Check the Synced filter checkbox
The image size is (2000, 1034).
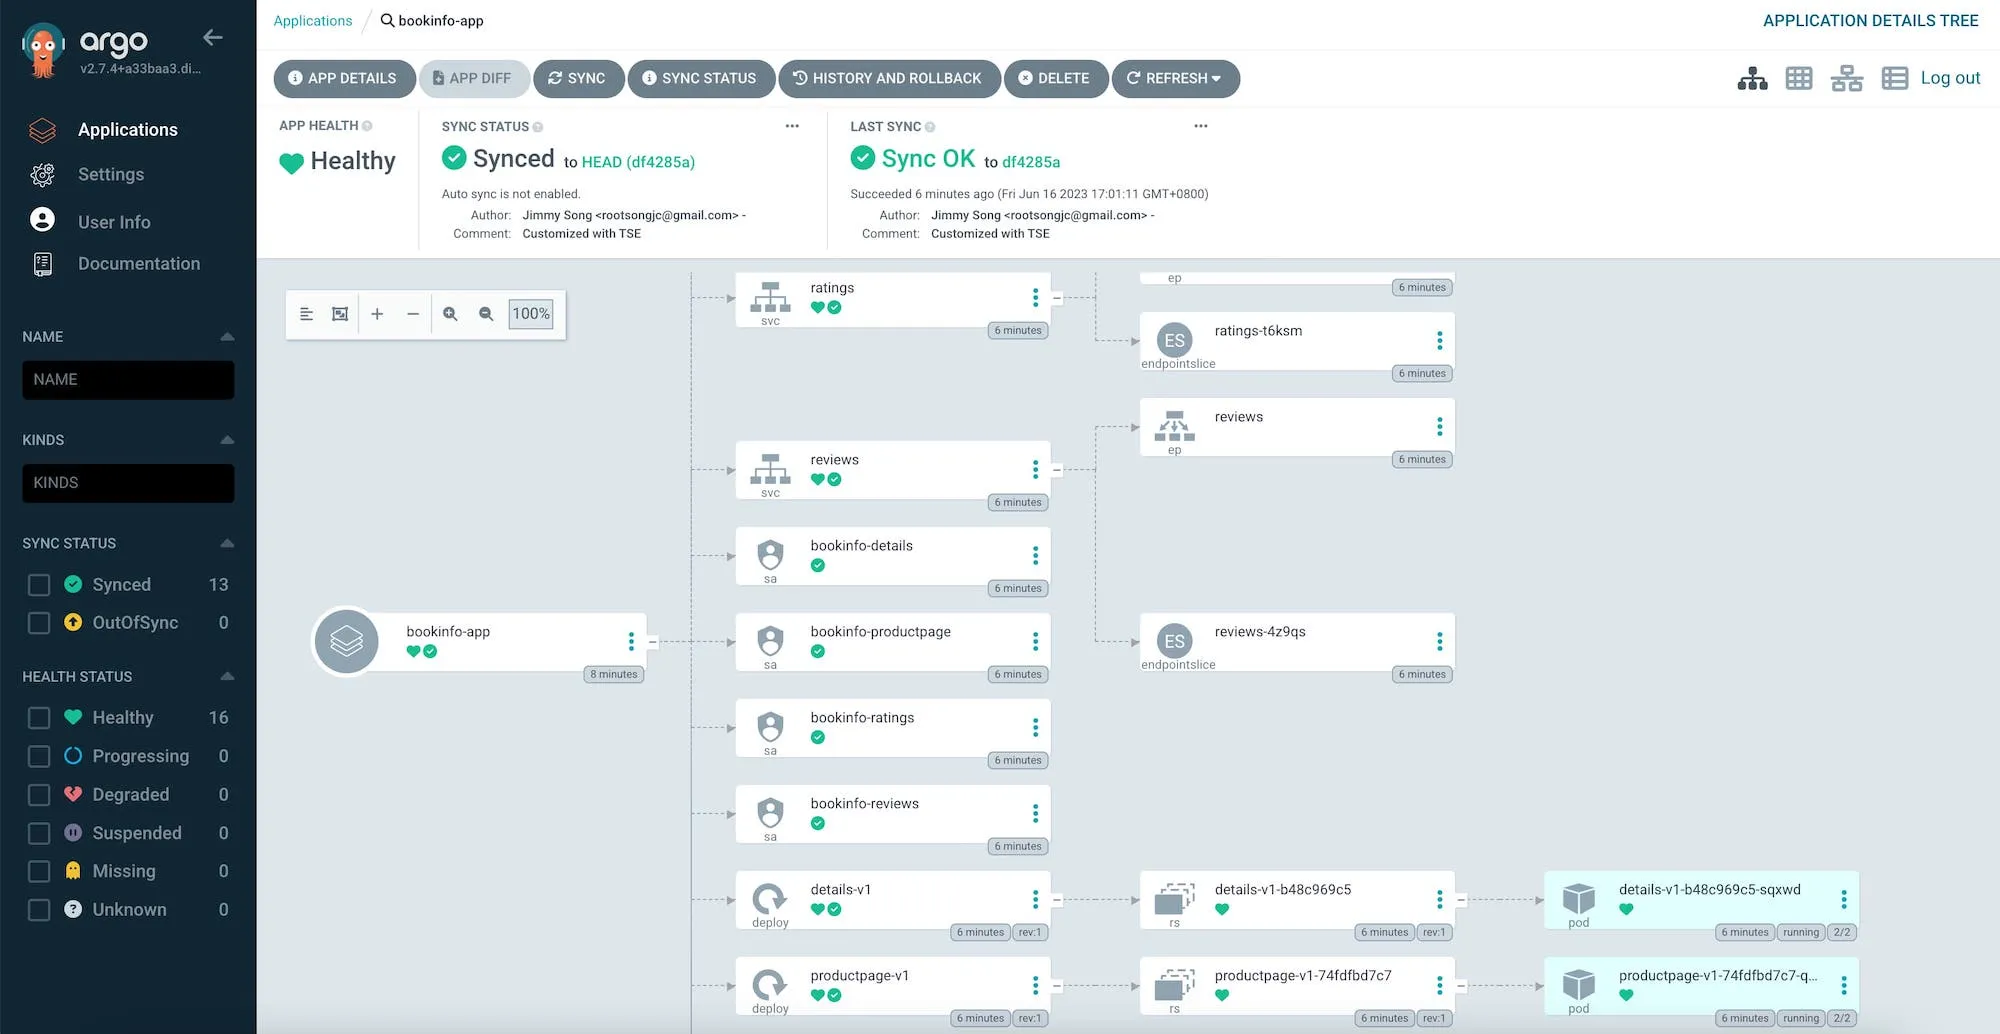[39, 585]
